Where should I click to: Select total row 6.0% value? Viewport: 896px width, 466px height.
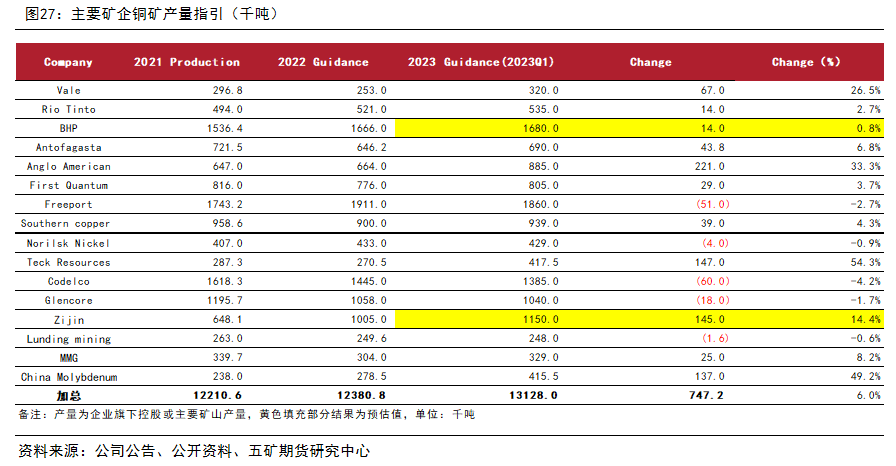869,395
